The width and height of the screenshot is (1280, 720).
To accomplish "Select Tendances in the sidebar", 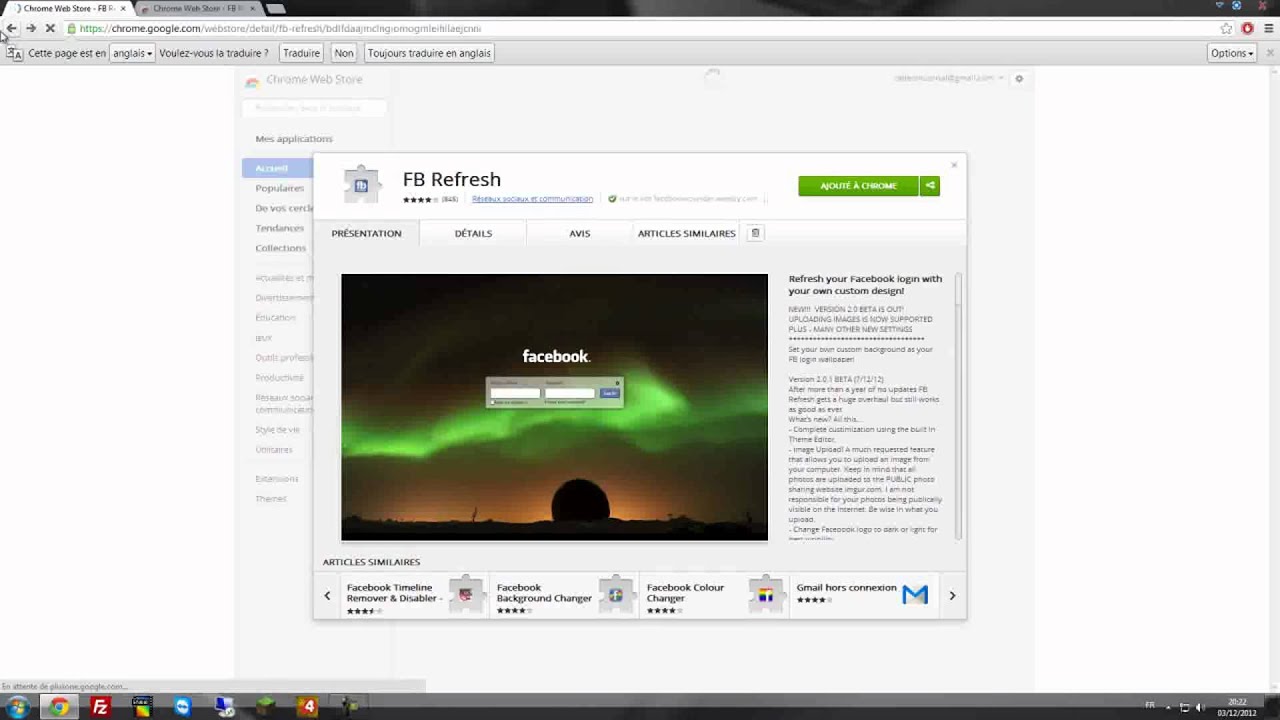I will pos(279,228).
